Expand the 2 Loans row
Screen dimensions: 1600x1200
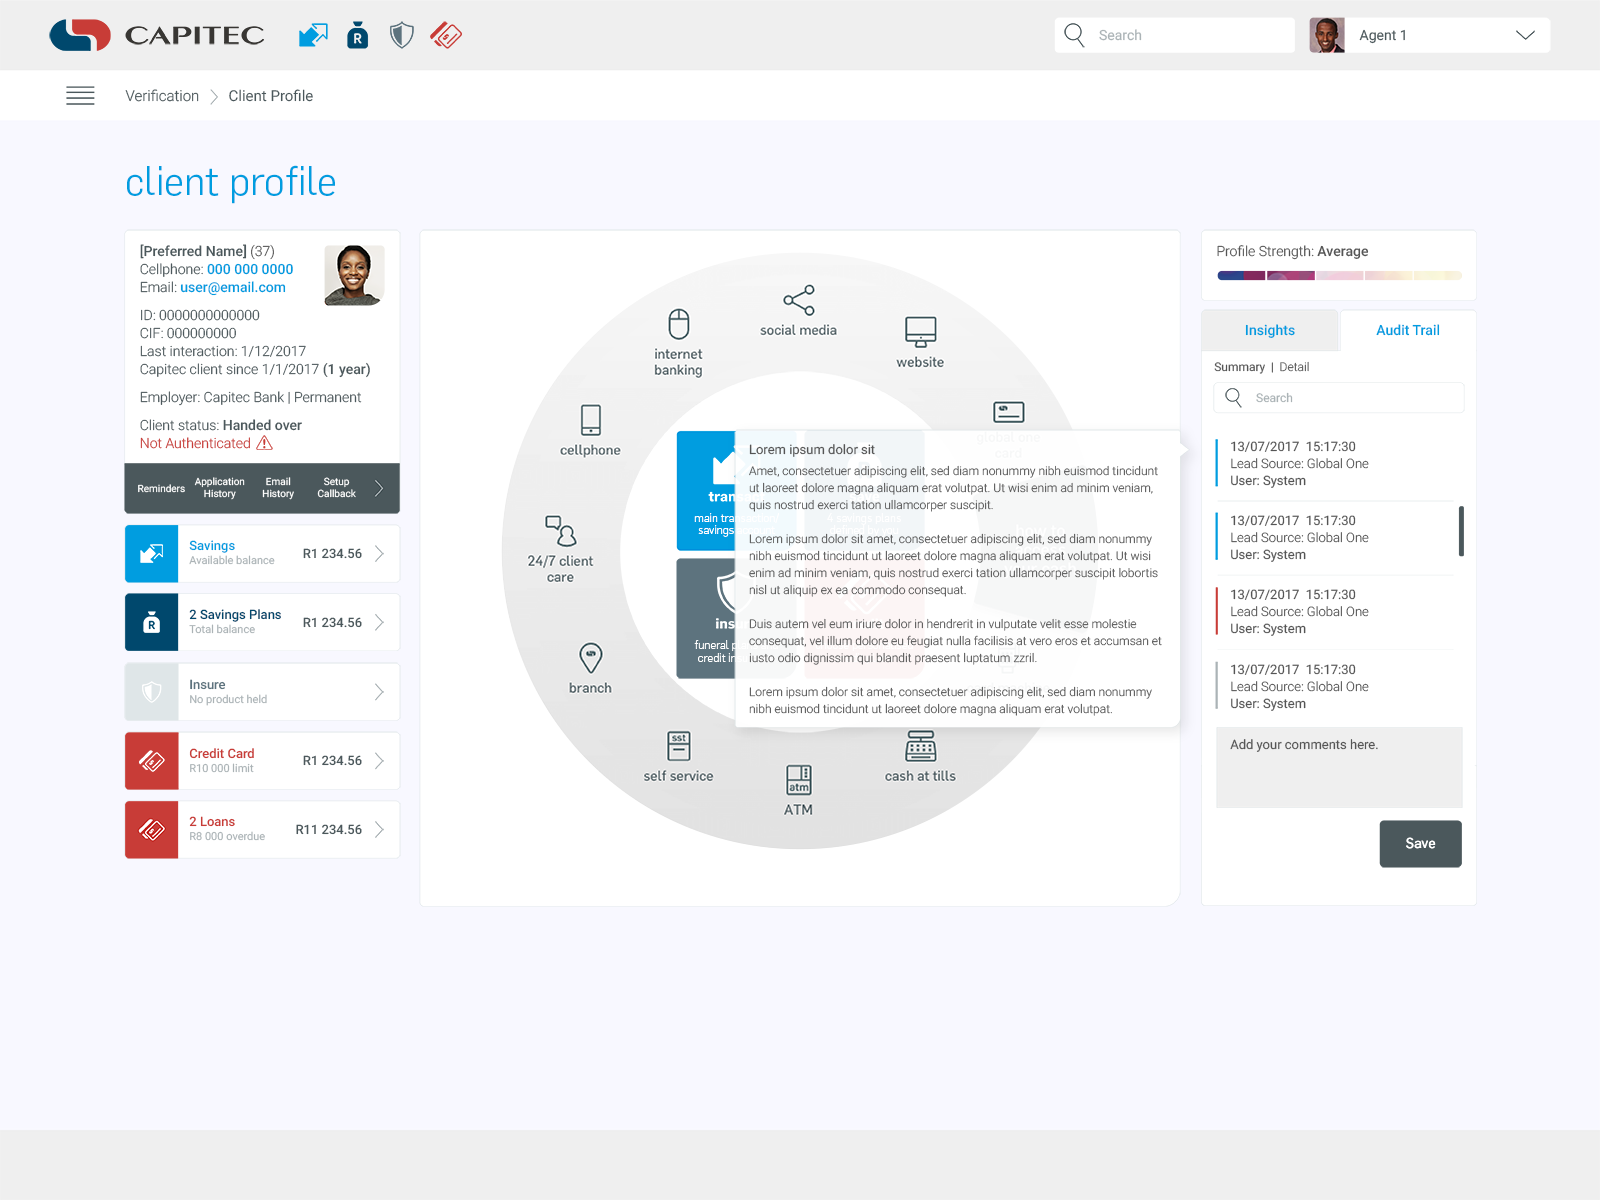point(379,830)
